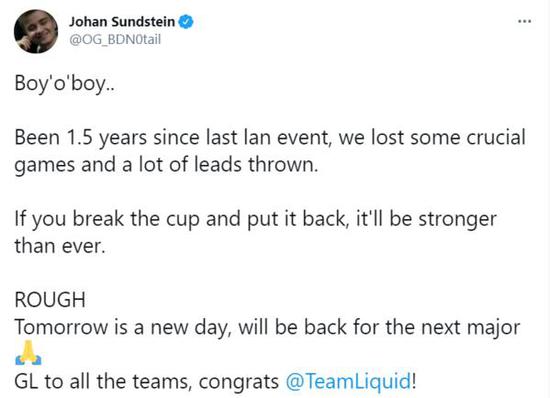550x398 pixels.
Task: Click the "Boy'o'boy.." opening line
Action: point(65,84)
